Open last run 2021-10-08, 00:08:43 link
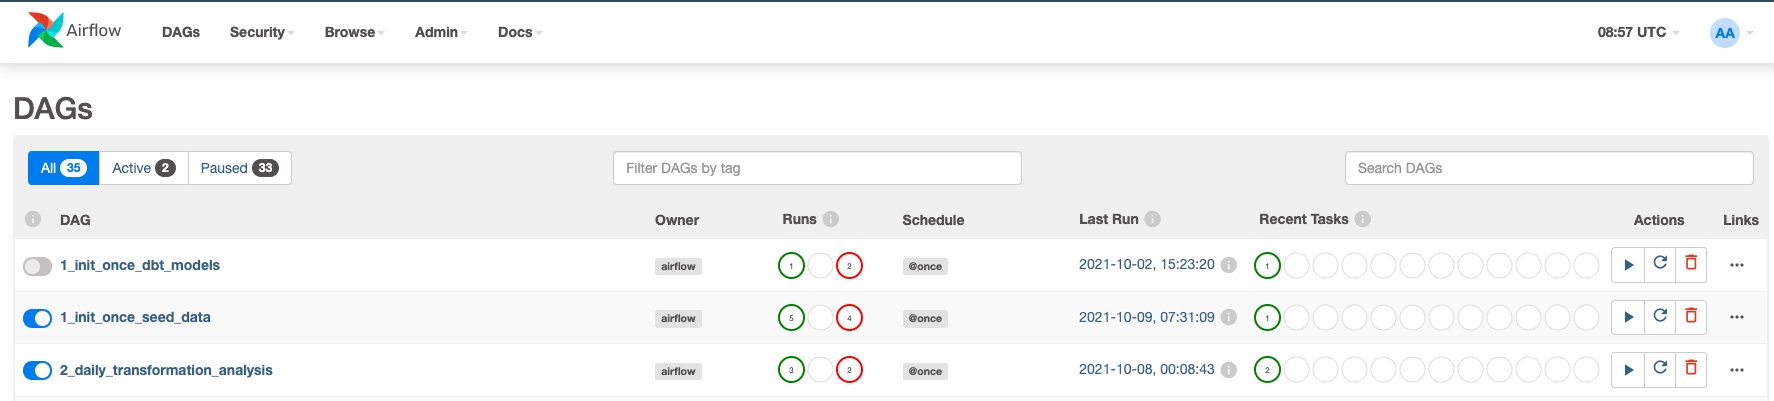The height and width of the screenshot is (401, 1774). point(1146,369)
